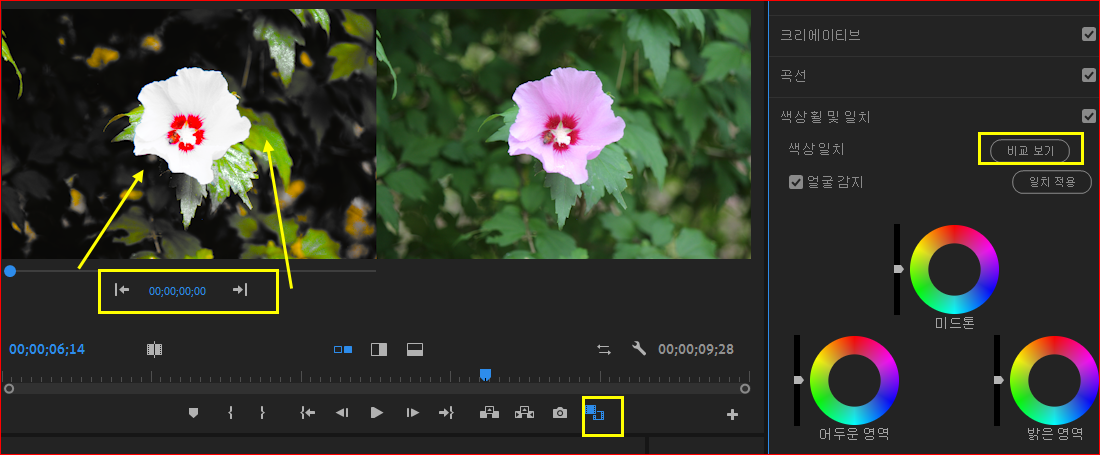Collapse the 색상 휠 및 일치 section
This screenshot has width=1100, height=455.
coord(825,117)
